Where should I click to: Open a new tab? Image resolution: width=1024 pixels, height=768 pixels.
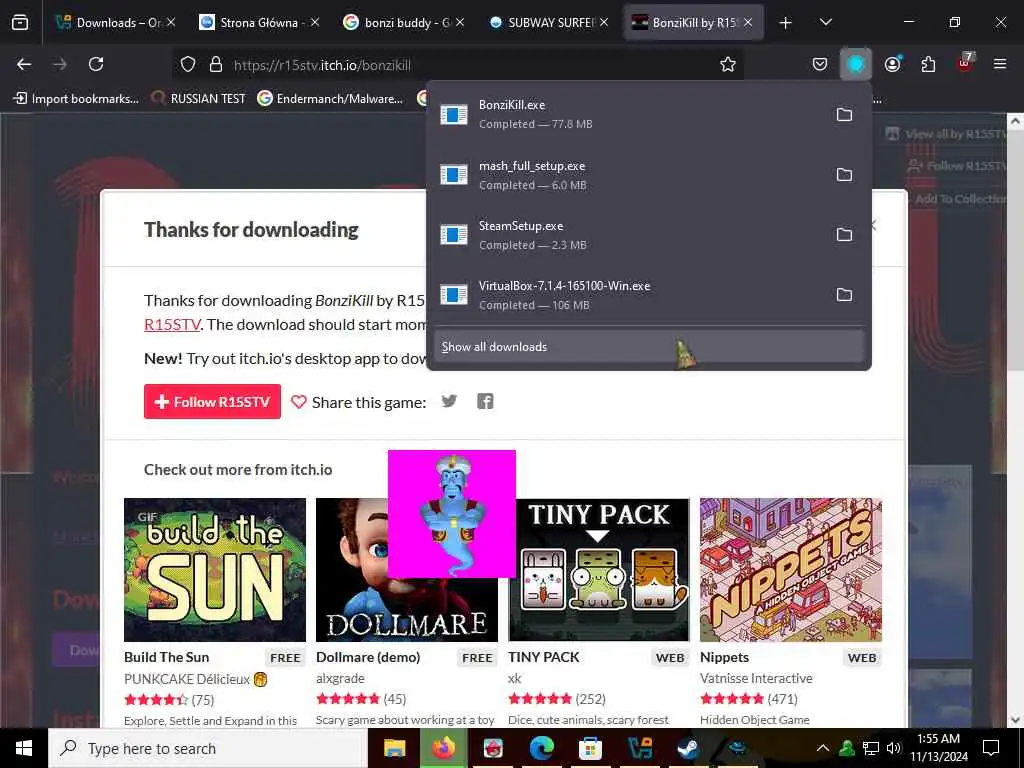[x=786, y=23]
